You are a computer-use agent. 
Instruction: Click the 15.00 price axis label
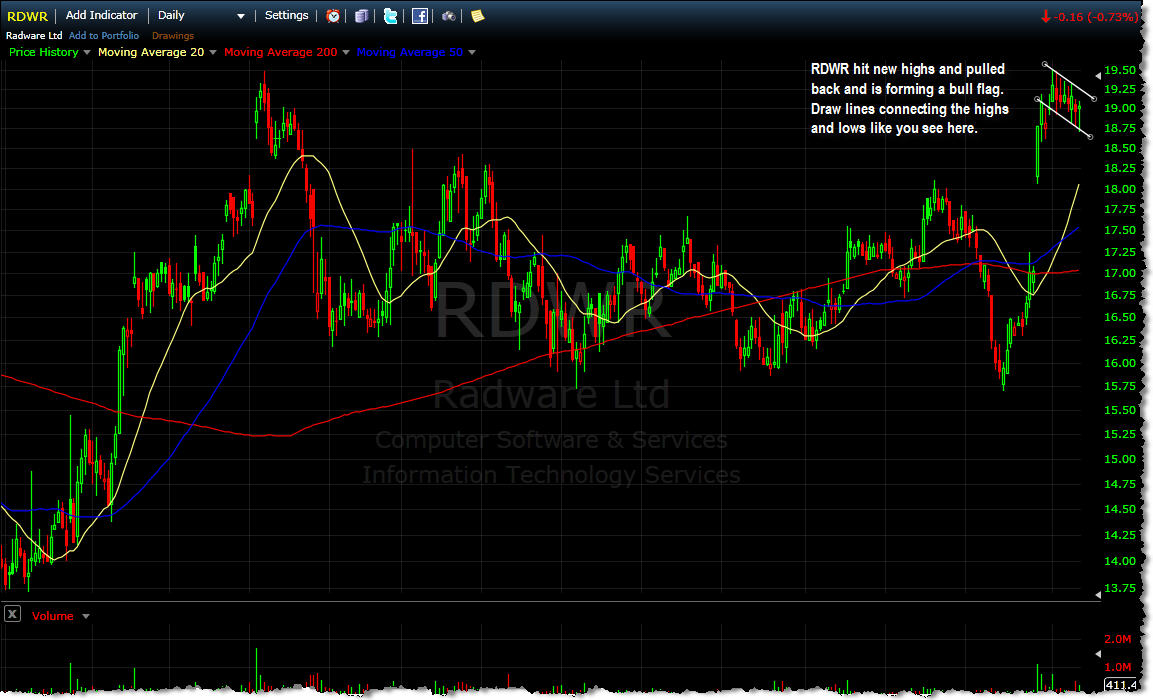1120,459
